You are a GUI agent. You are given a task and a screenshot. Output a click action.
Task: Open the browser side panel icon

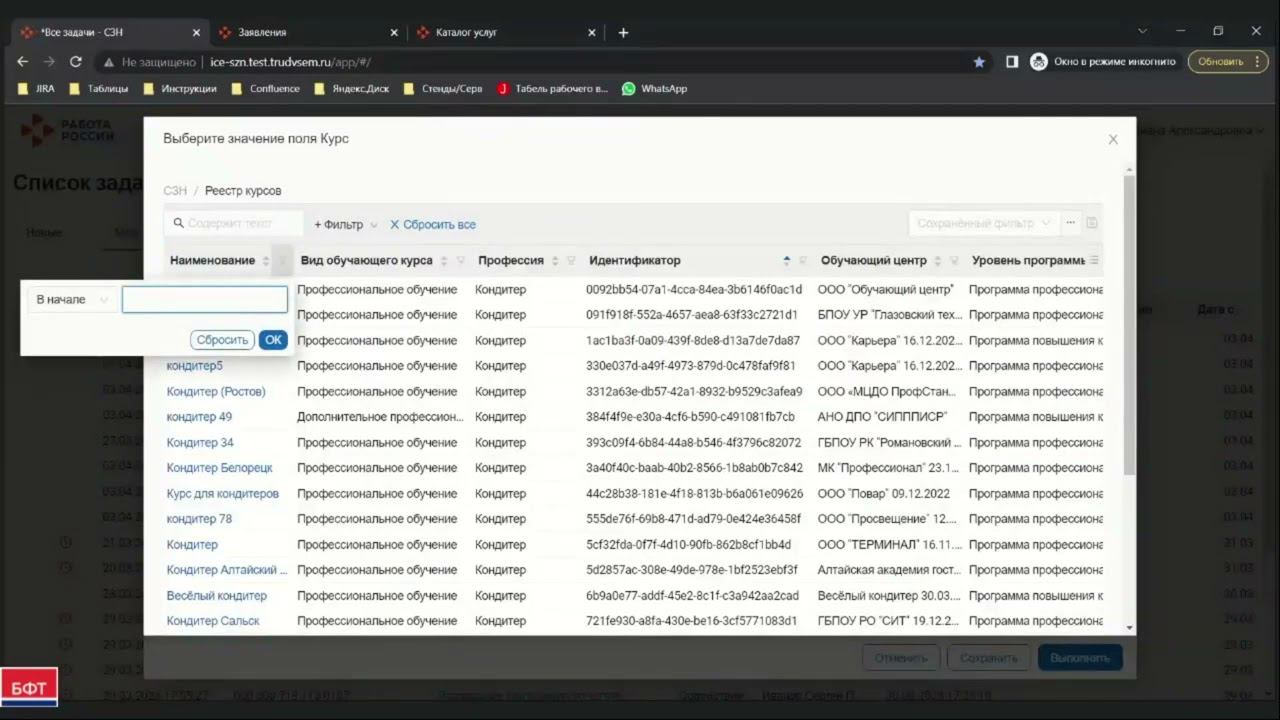click(x=1012, y=61)
